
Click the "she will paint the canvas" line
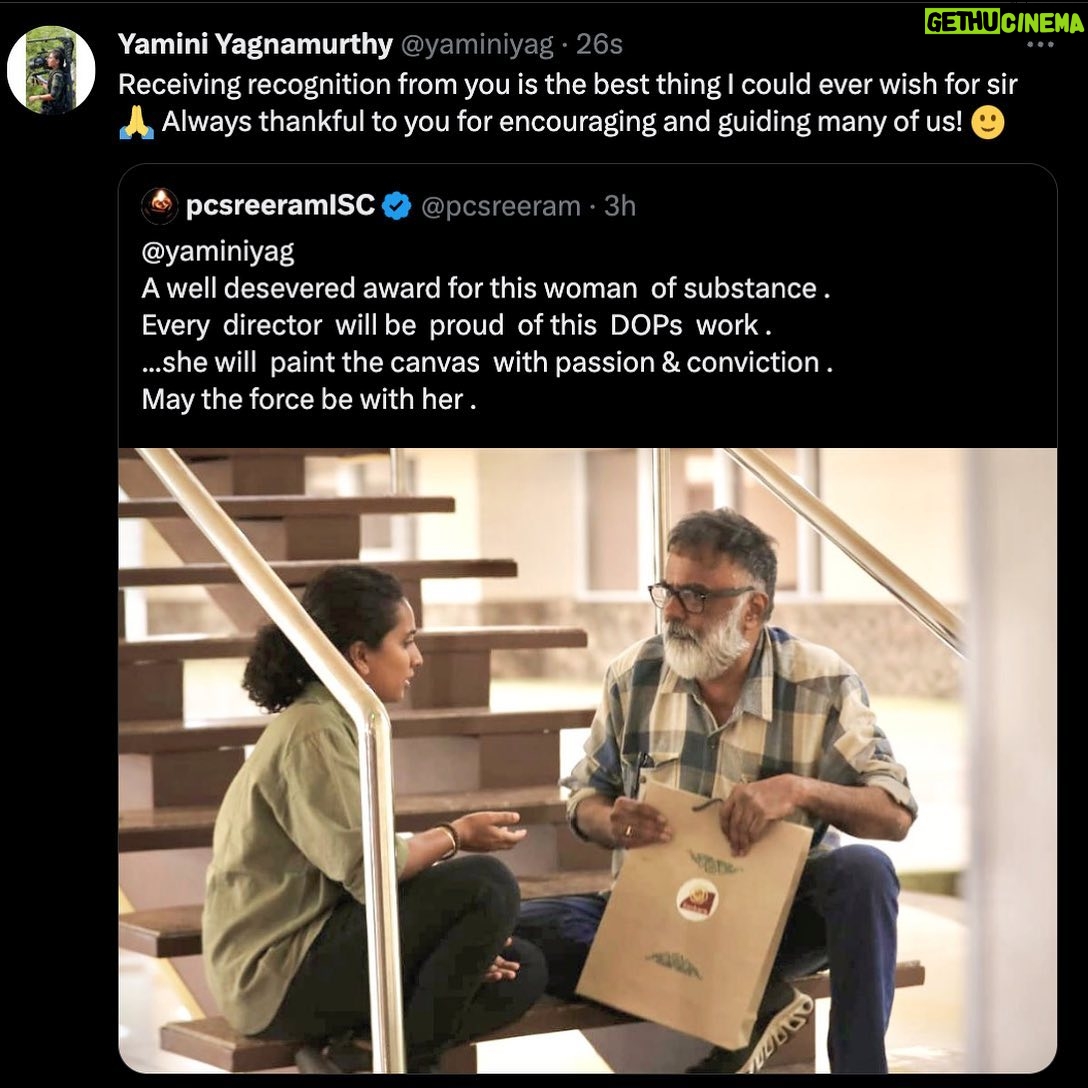(x=487, y=362)
